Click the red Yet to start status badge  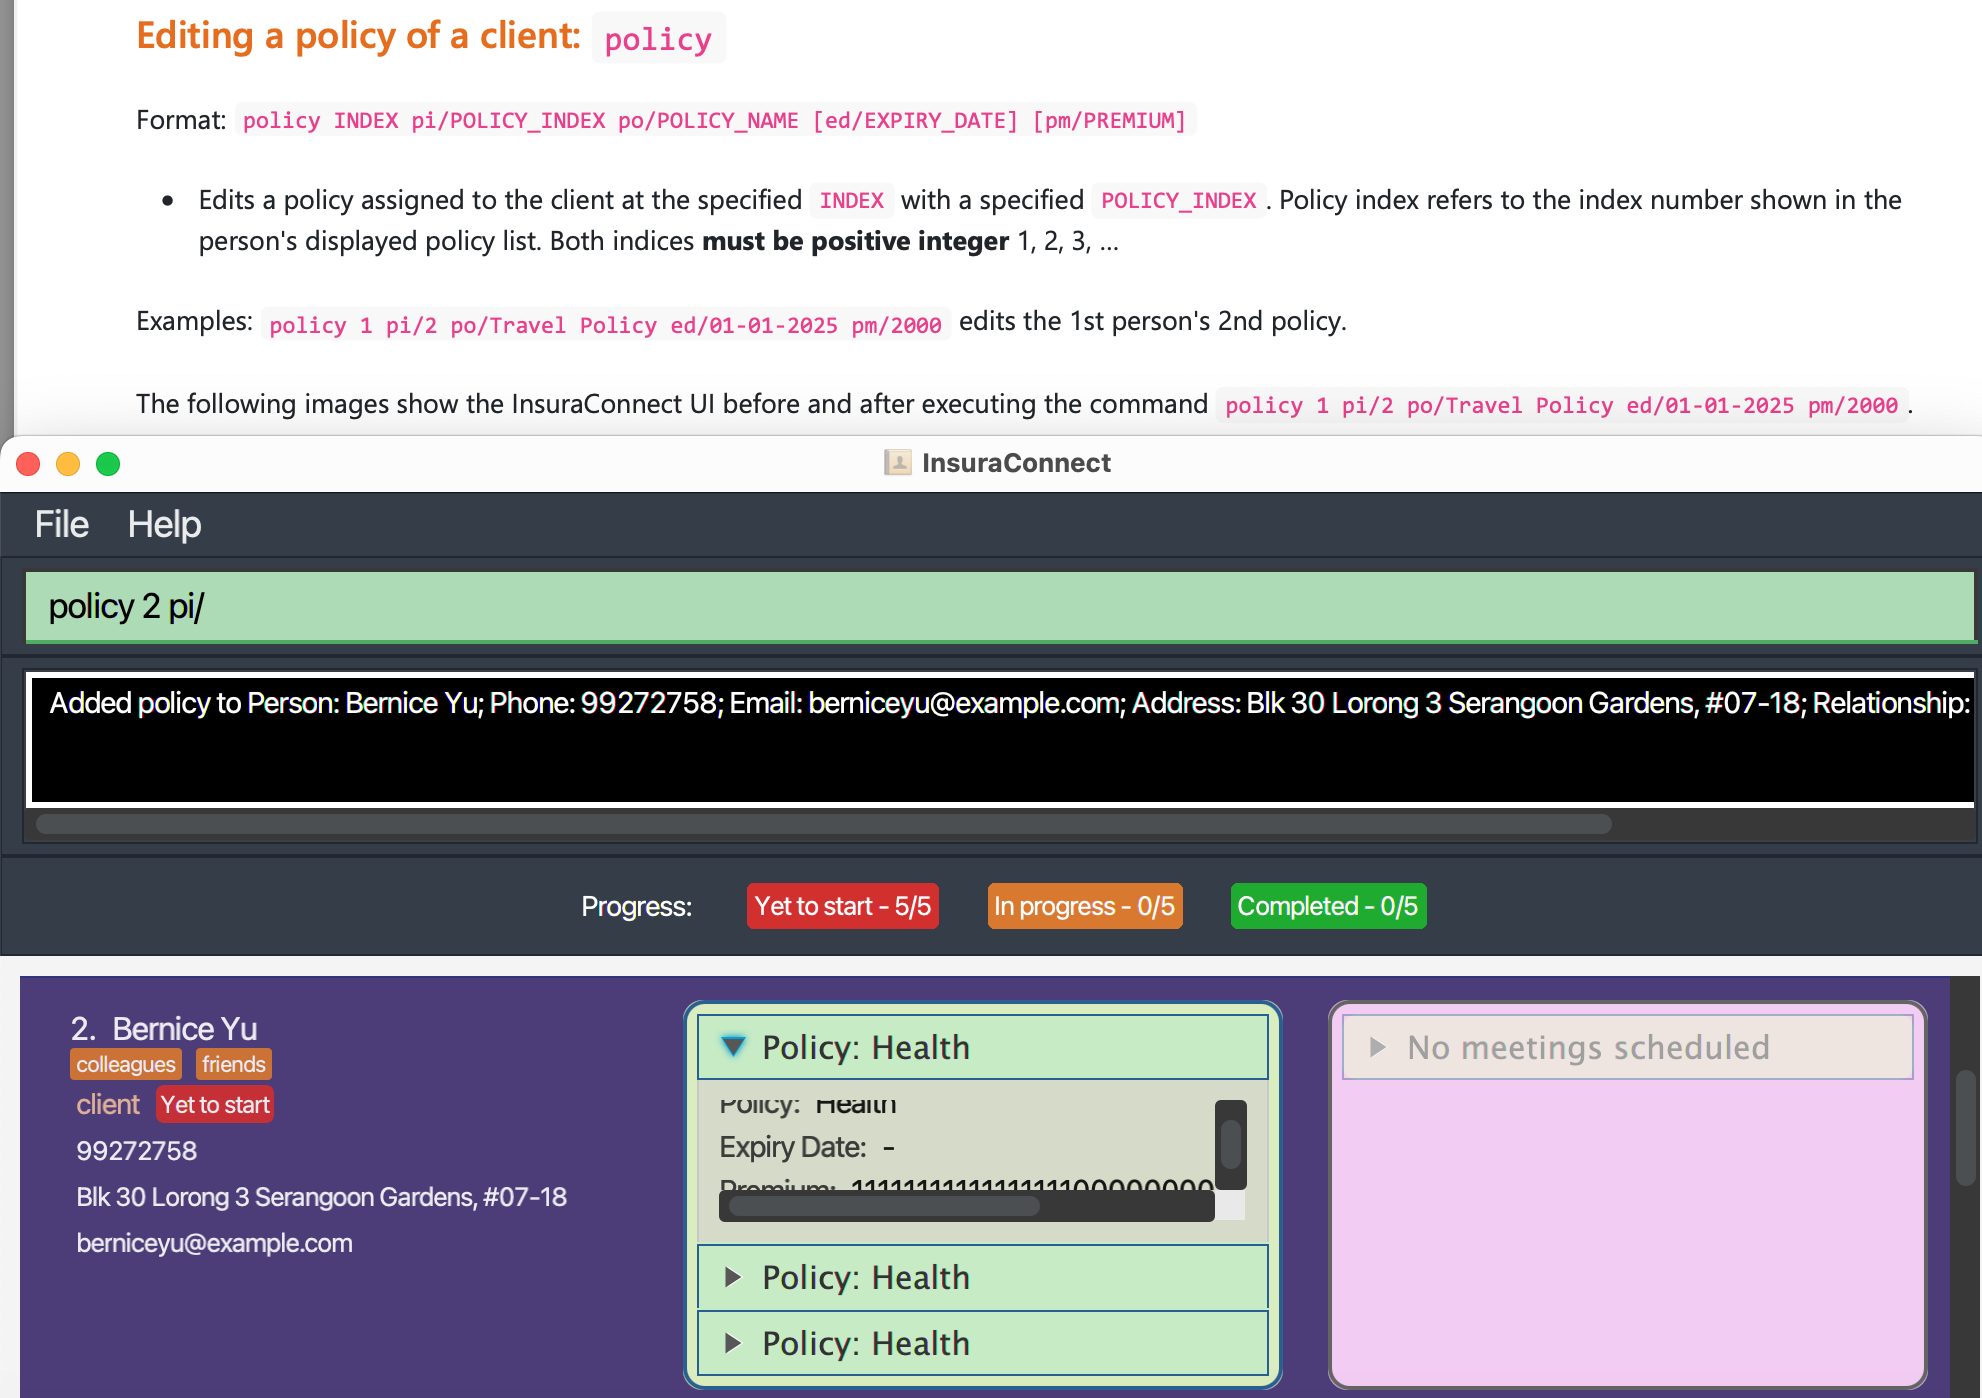pyautogui.click(x=215, y=1105)
